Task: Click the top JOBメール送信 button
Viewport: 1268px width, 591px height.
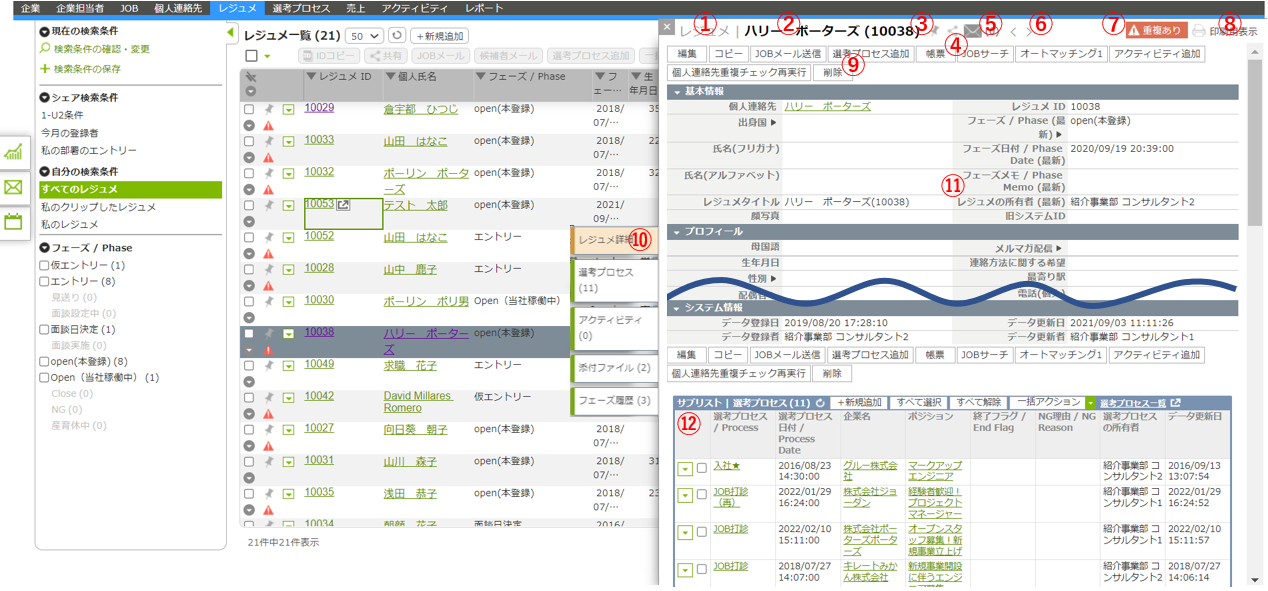Action: 787,54
